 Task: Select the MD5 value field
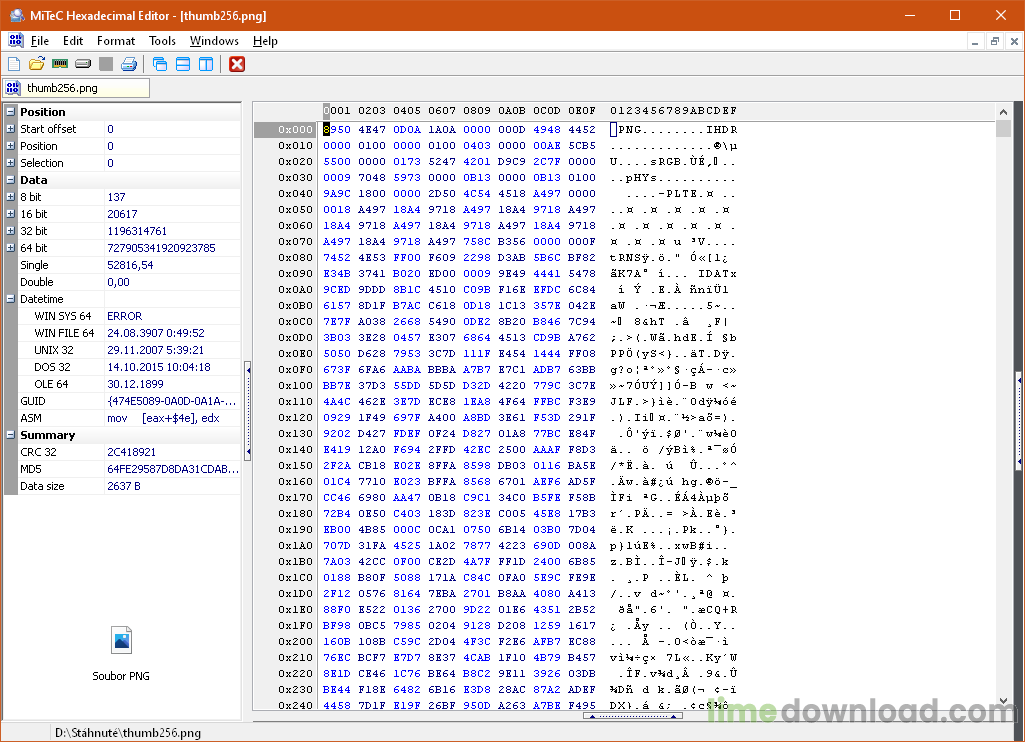172,469
